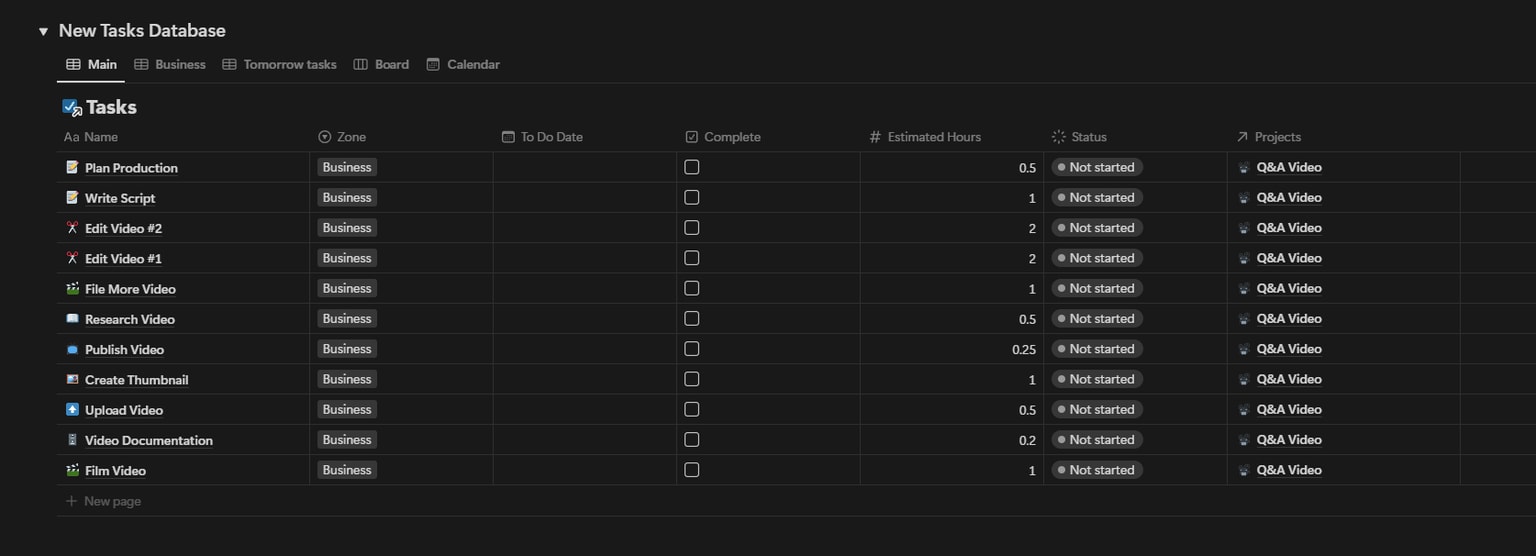Click the Q&A Video project icon of Edit Video #1
This screenshot has height=556, width=1536.
pos(1244,258)
